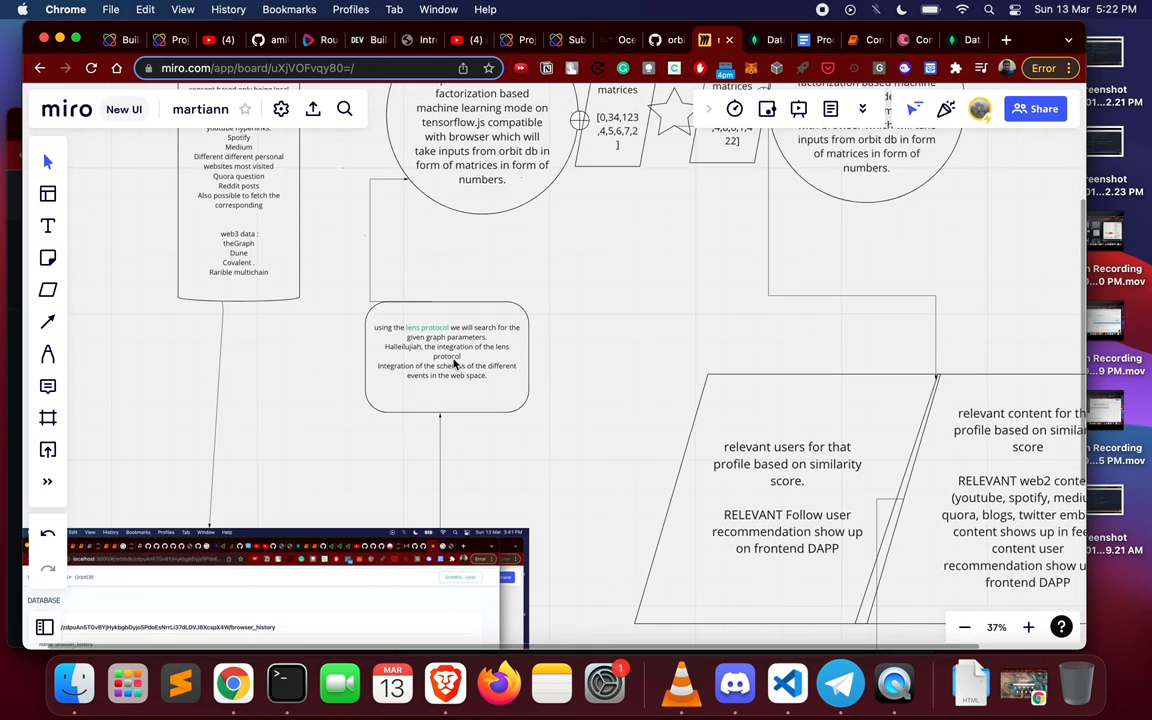Bookmark this page with the star

tap(489, 68)
